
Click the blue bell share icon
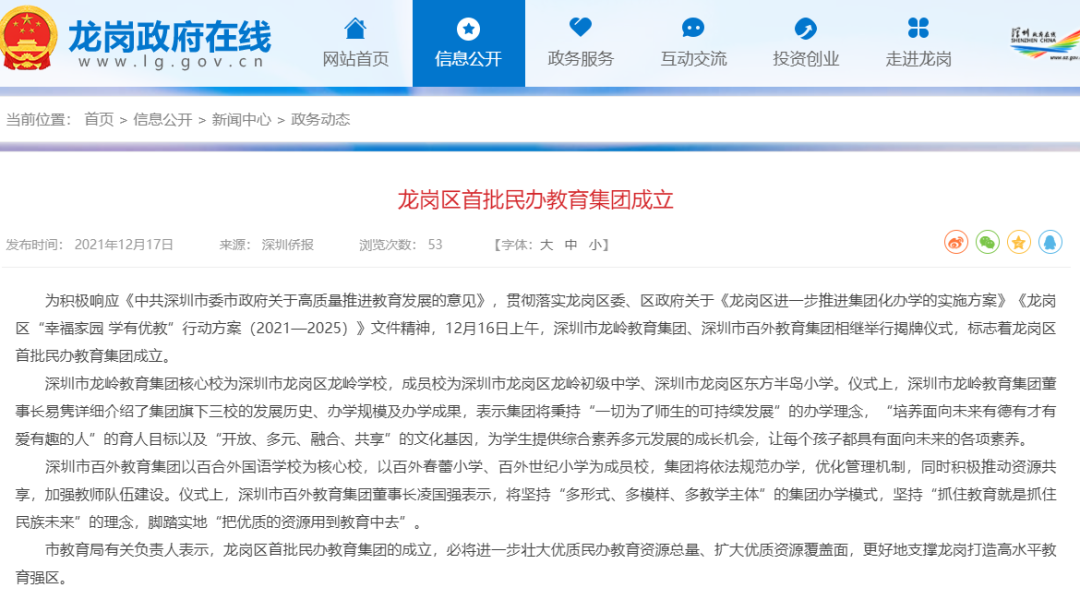1050,242
